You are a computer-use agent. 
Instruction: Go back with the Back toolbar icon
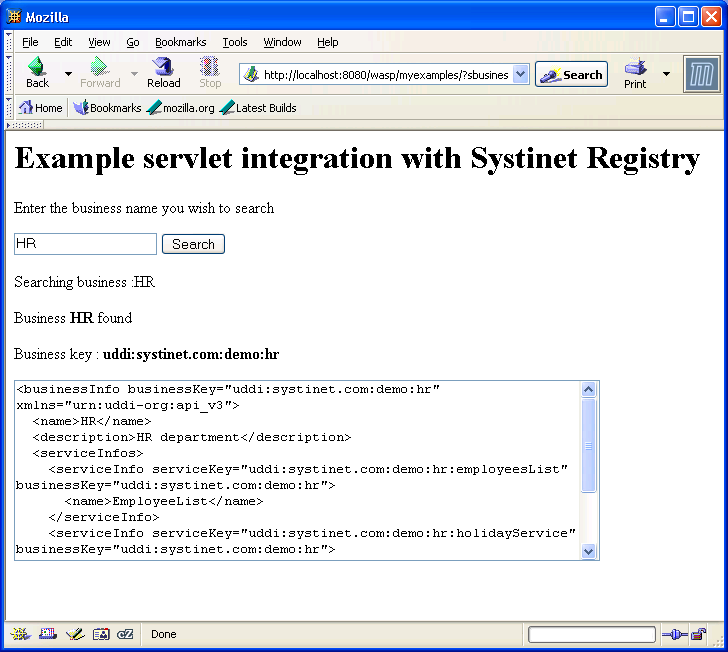[x=37, y=73]
